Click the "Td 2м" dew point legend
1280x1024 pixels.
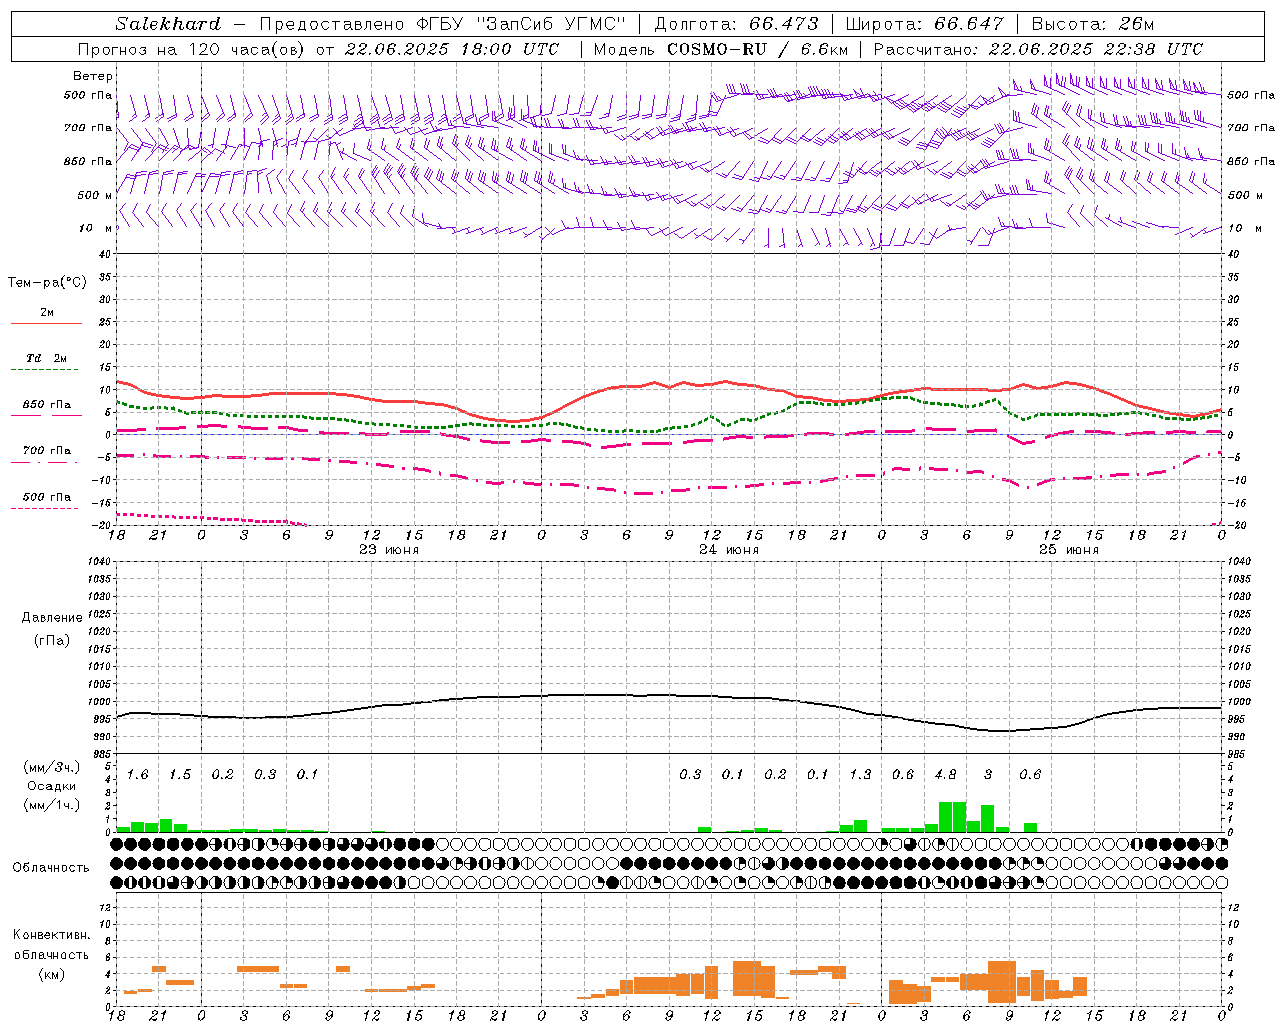pyautogui.click(x=46, y=358)
